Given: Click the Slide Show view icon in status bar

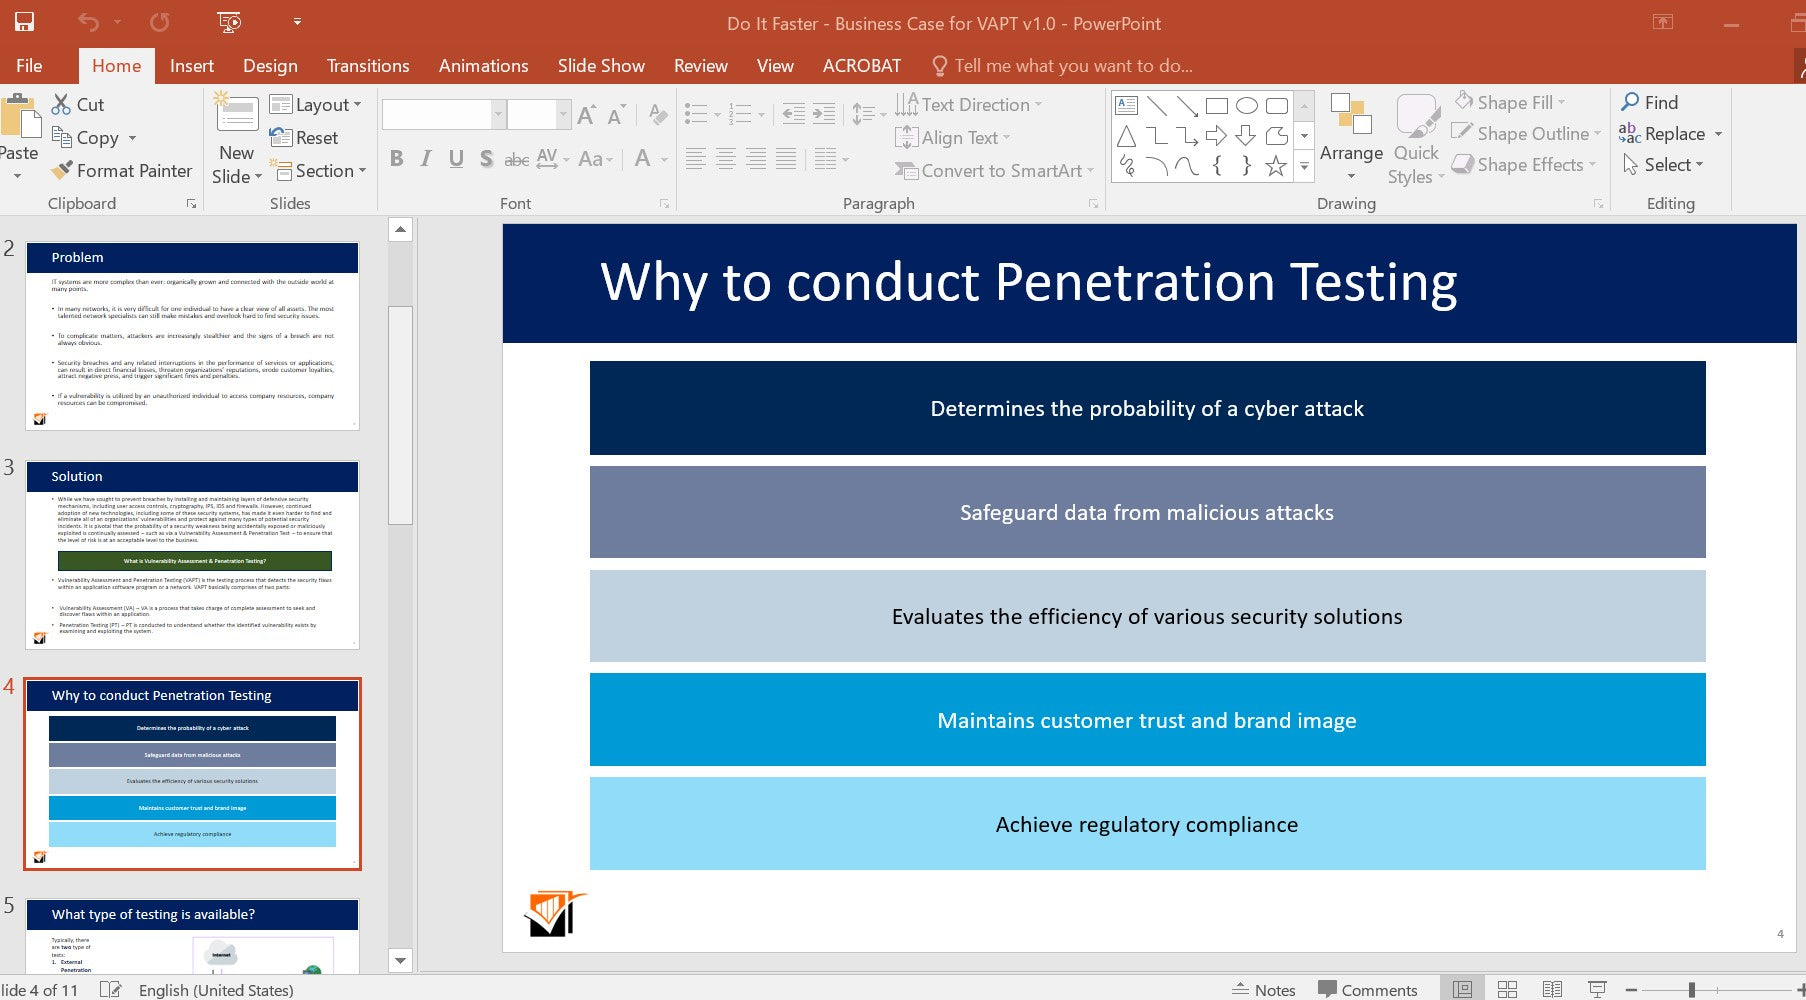Looking at the screenshot, I should click(x=1597, y=989).
